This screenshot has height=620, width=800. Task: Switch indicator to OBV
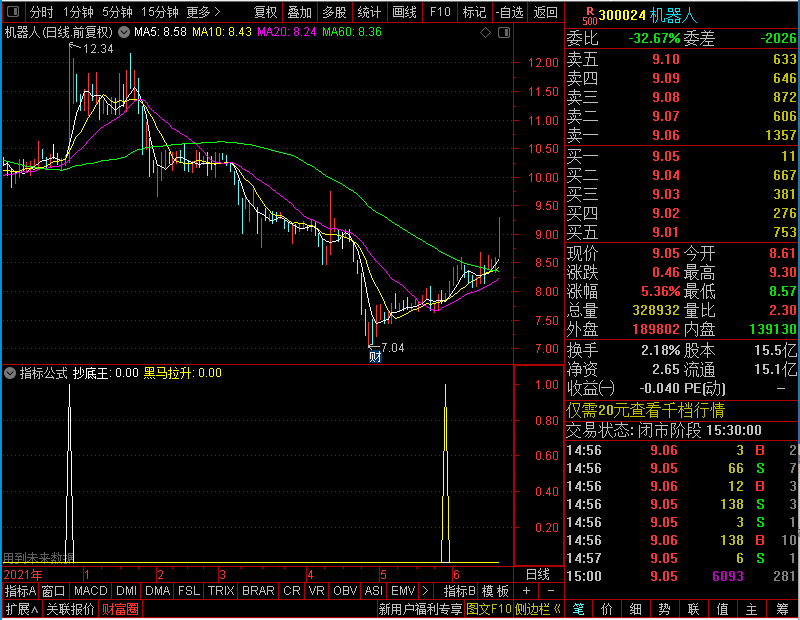(345, 591)
